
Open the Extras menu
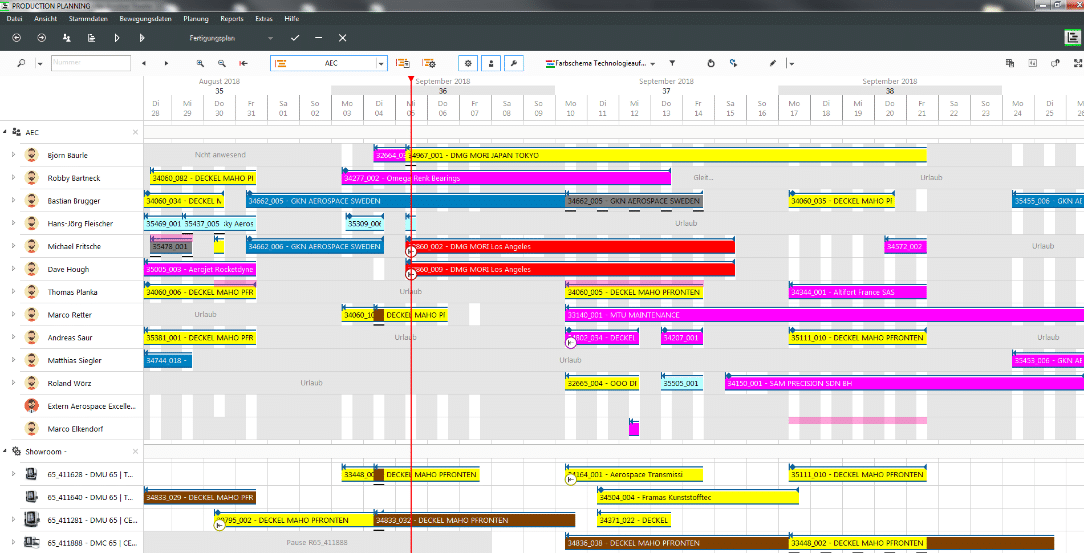pos(263,19)
